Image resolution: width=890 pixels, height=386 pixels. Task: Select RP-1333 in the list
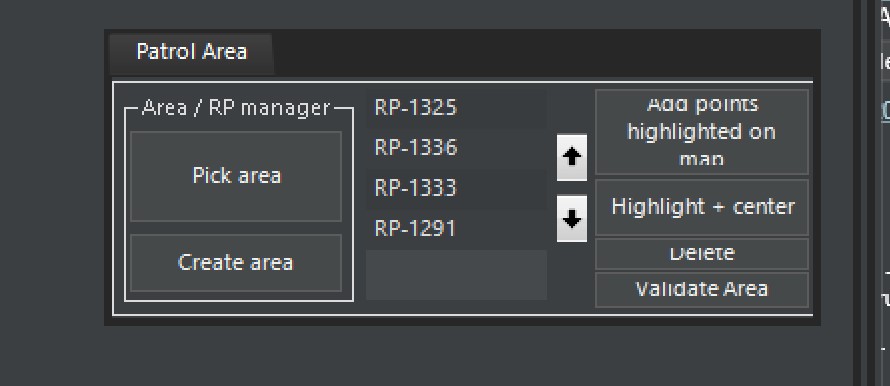coord(456,188)
